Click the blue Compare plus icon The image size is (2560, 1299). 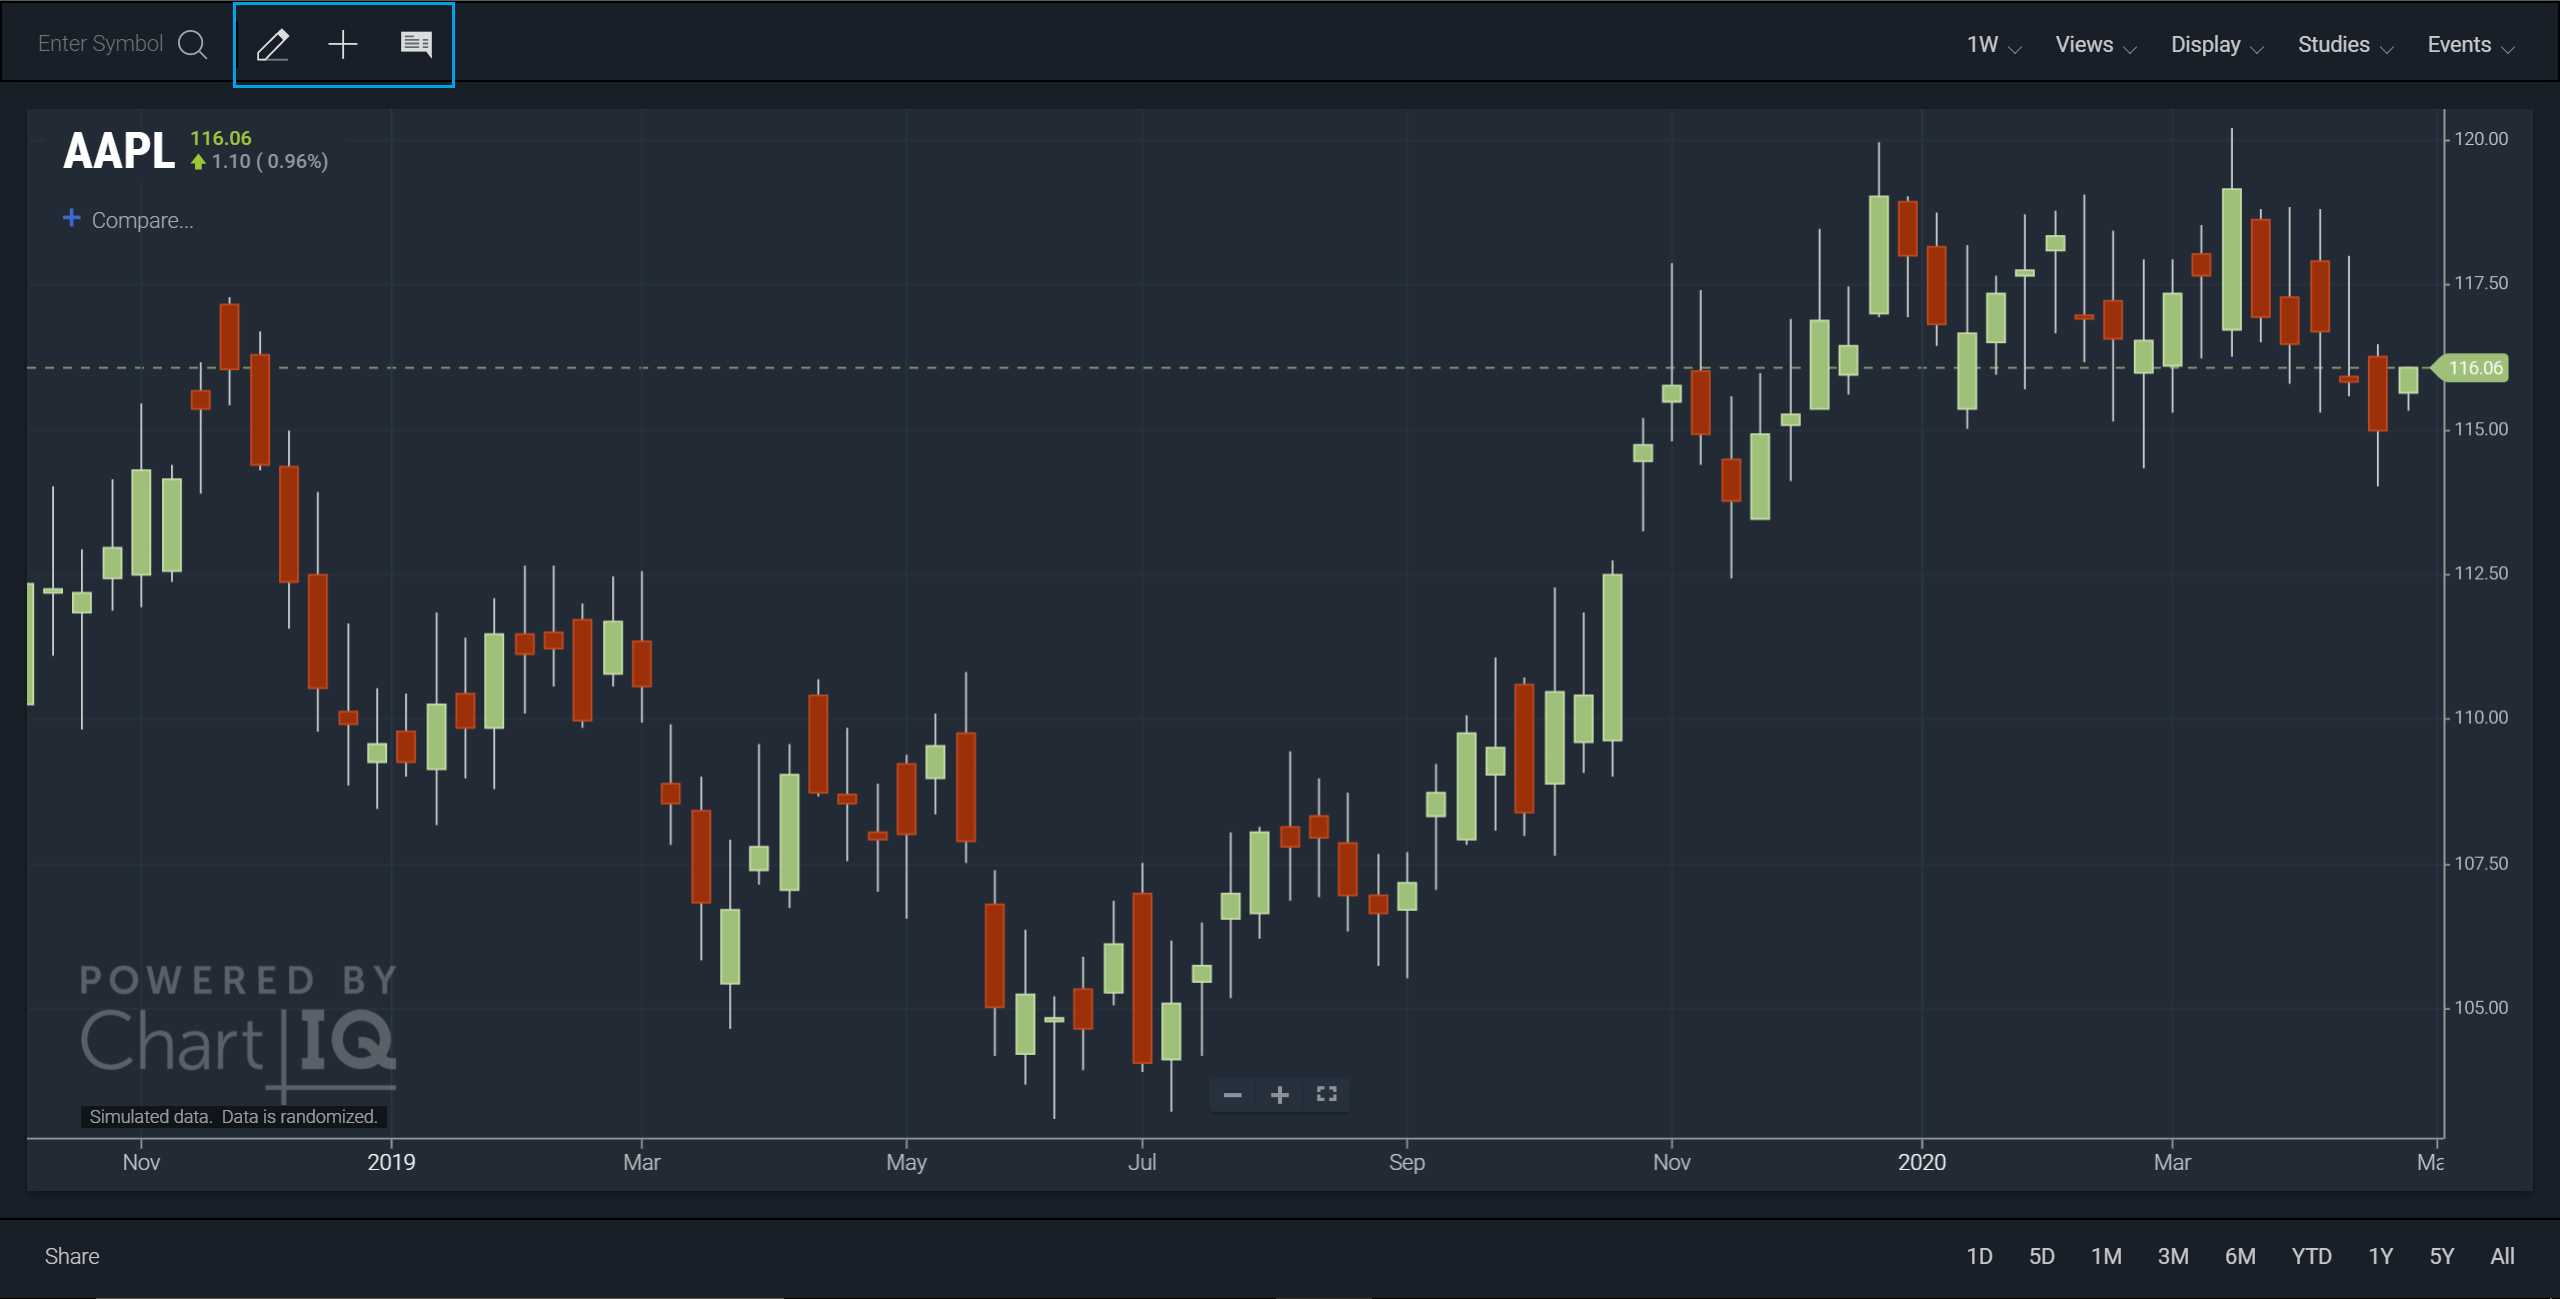coord(71,218)
